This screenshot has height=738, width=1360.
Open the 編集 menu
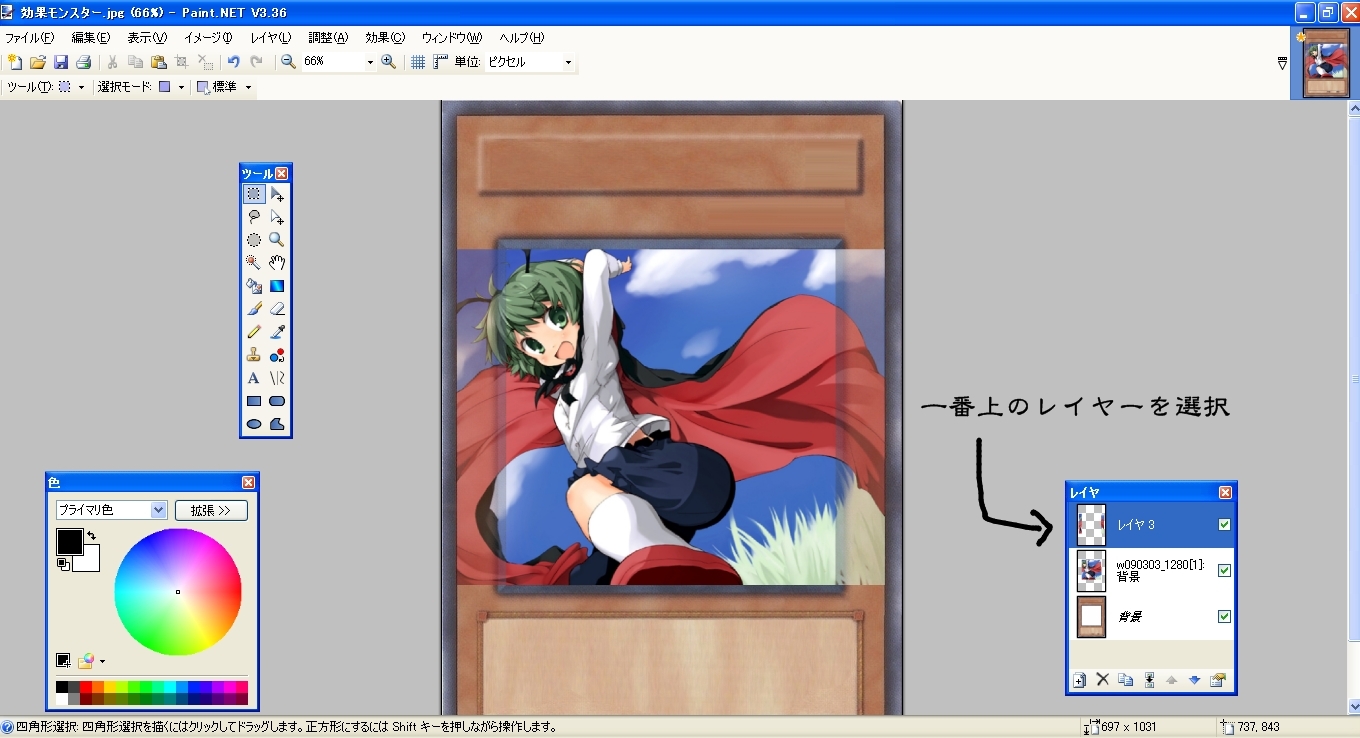(x=91, y=38)
